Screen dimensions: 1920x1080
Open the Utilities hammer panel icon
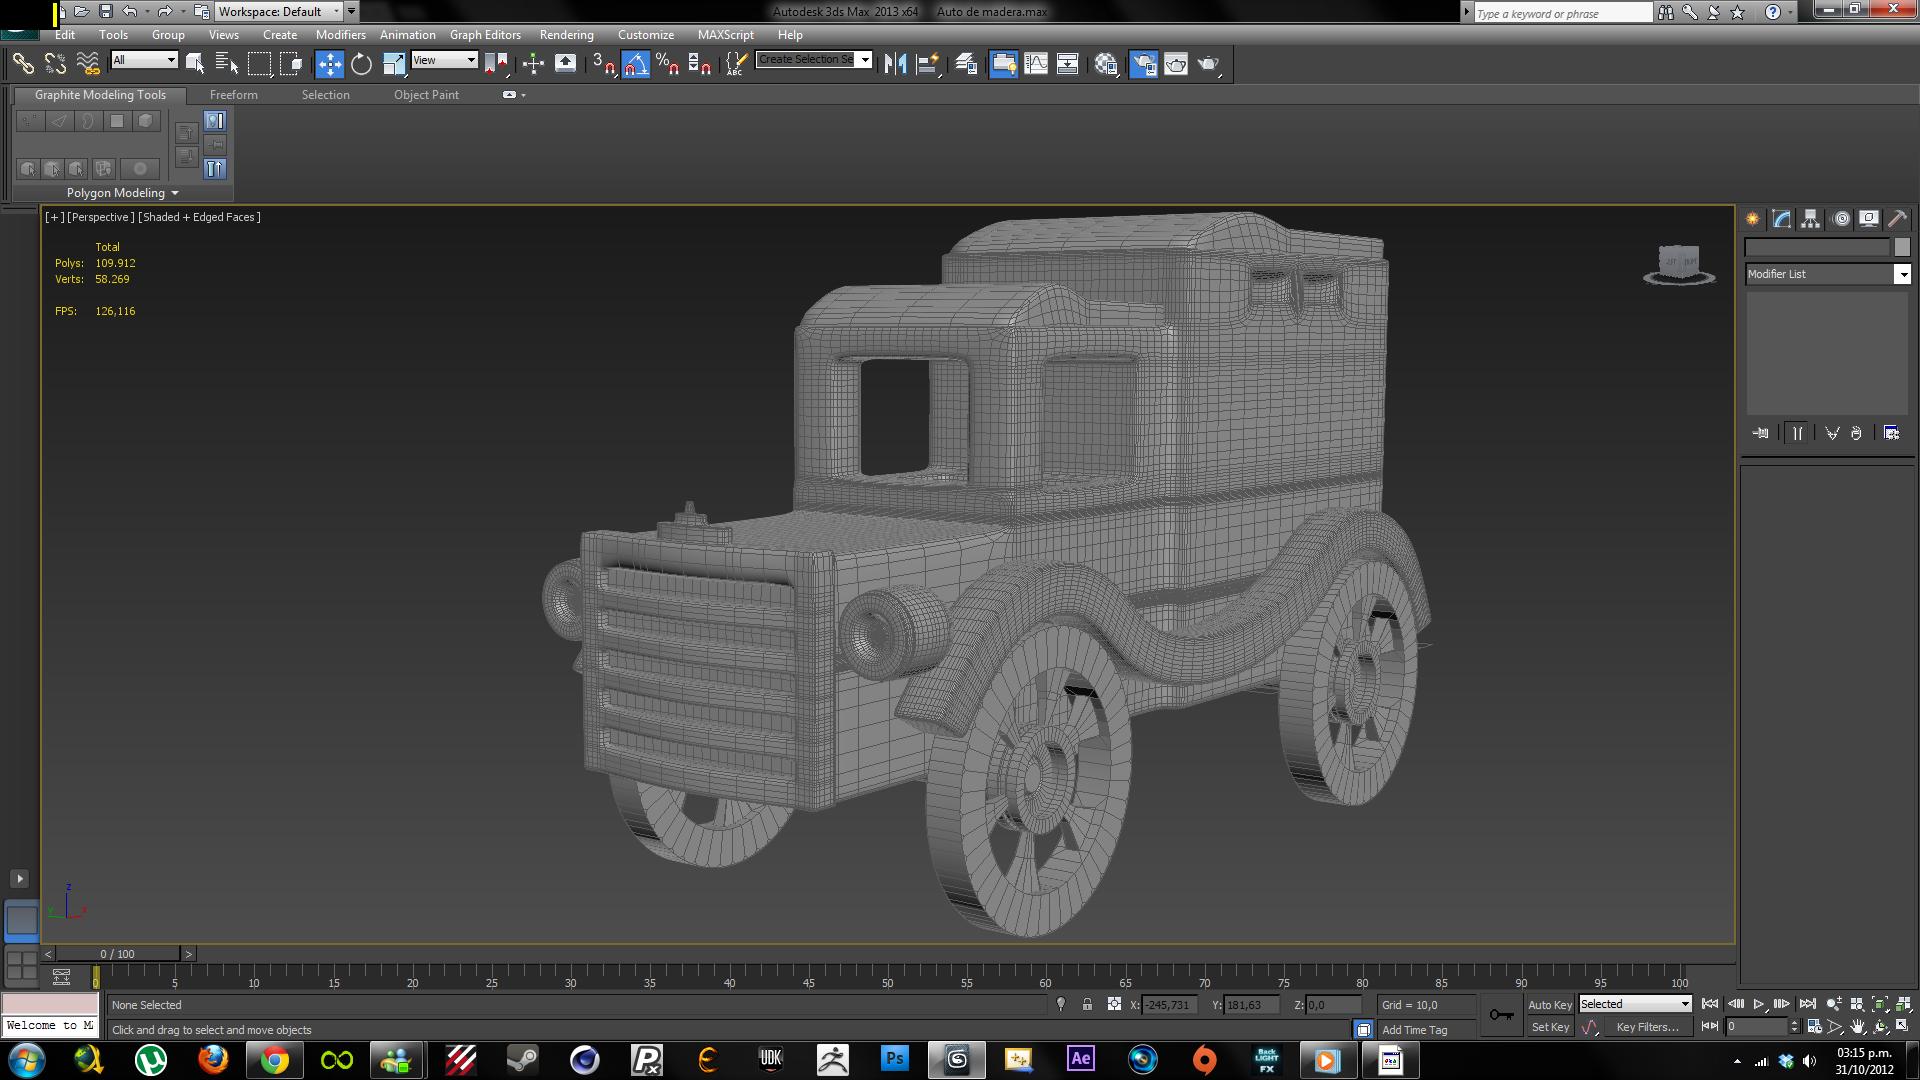pyautogui.click(x=1897, y=219)
